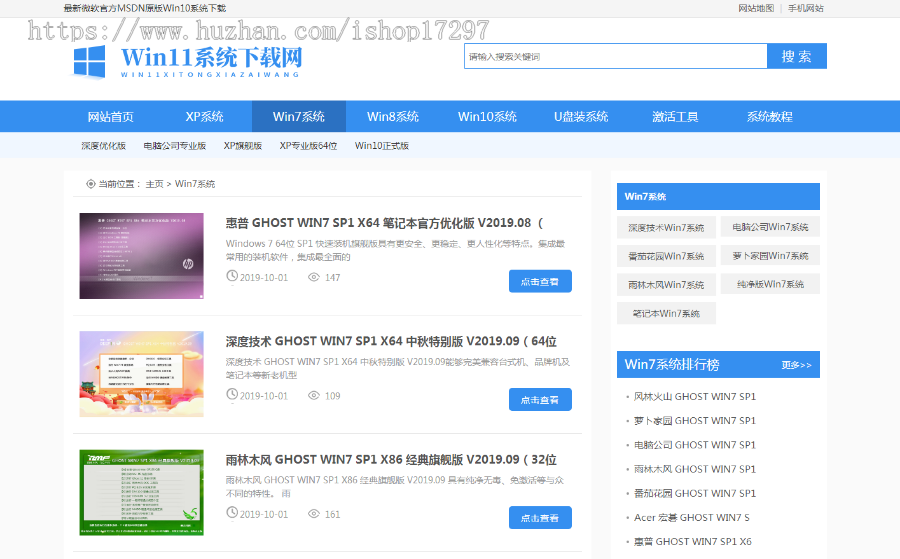
Task: Open thumbnail of 惠普 GHOST WIN7 article
Action: click(x=141, y=256)
